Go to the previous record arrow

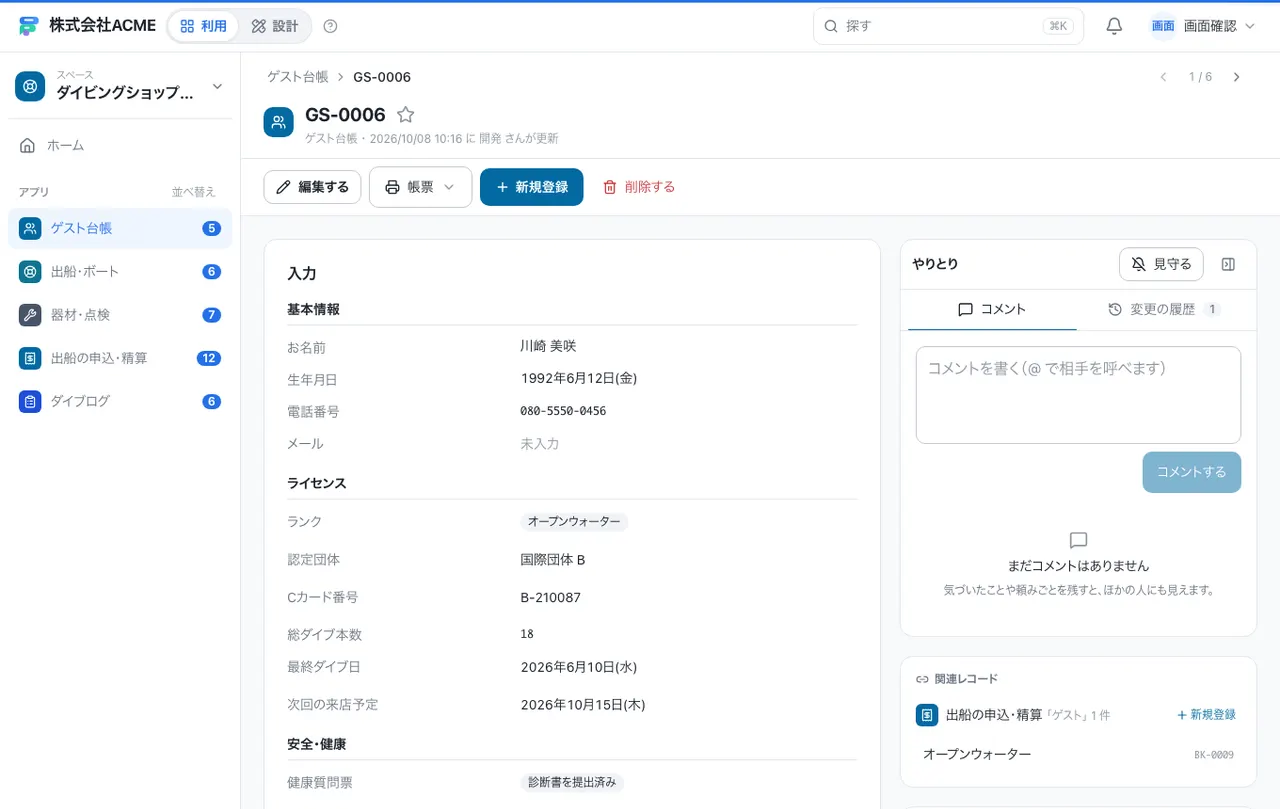(x=1163, y=77)
